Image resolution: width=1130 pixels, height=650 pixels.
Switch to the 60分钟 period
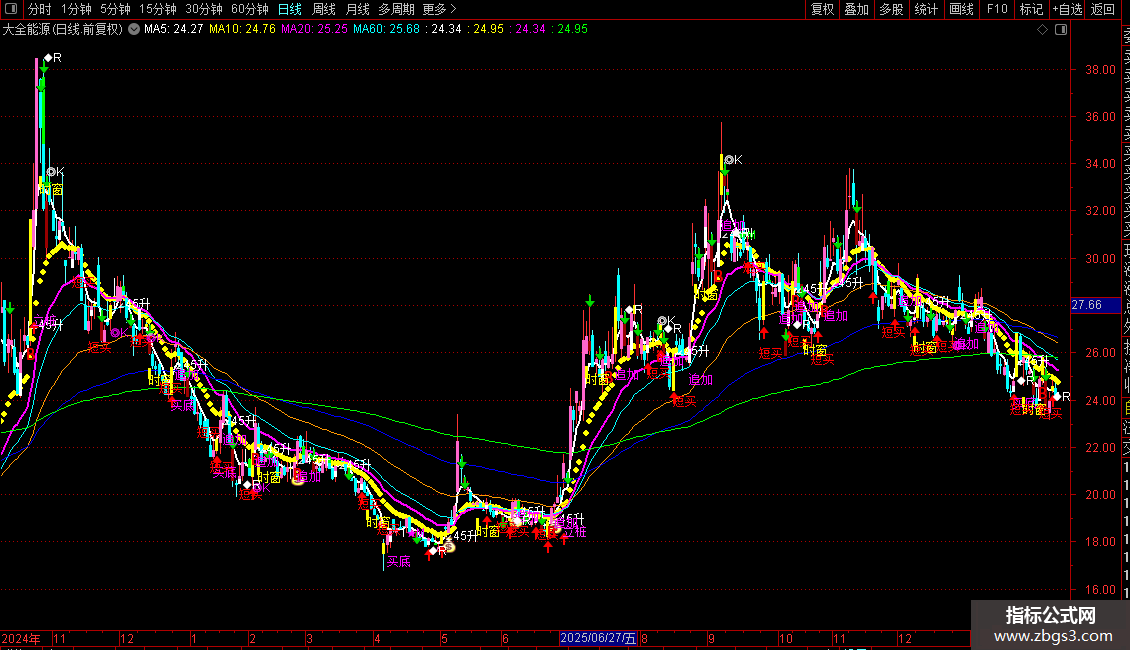250,9
